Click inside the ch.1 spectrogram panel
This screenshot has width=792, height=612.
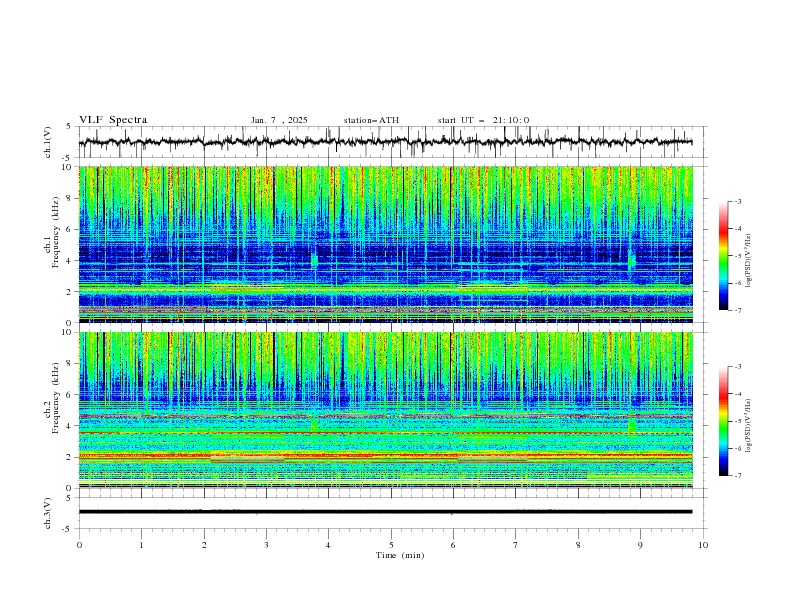[x=385, y=244]
